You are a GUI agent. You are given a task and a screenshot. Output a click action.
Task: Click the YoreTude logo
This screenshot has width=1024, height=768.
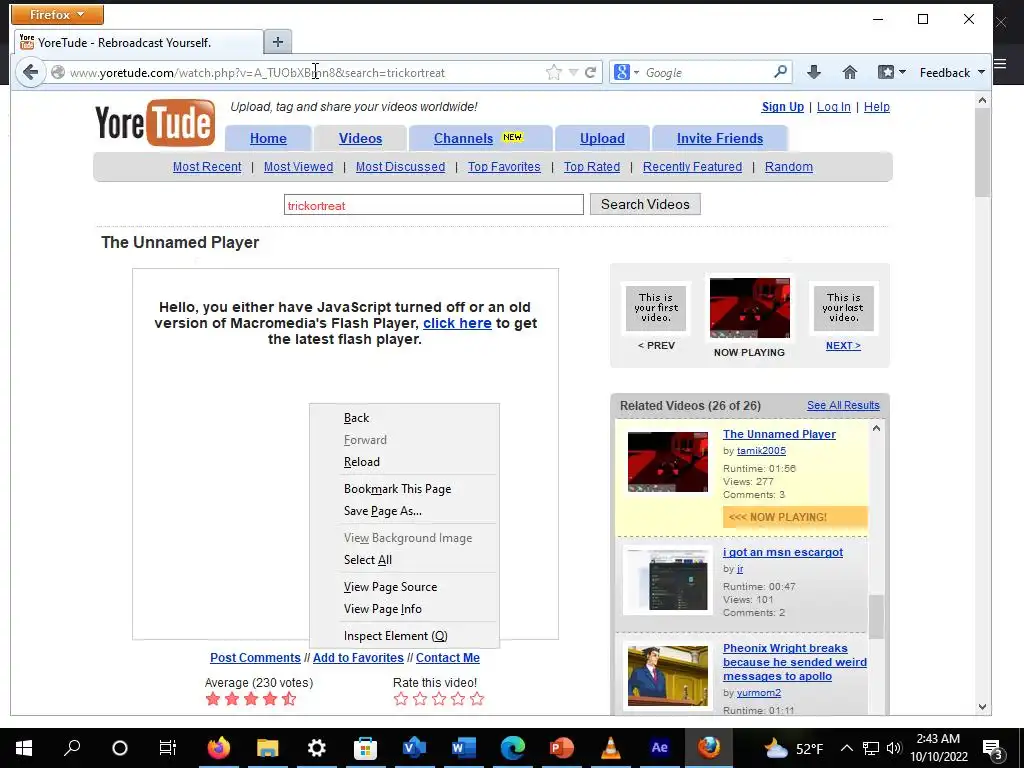tap(155, 122)
